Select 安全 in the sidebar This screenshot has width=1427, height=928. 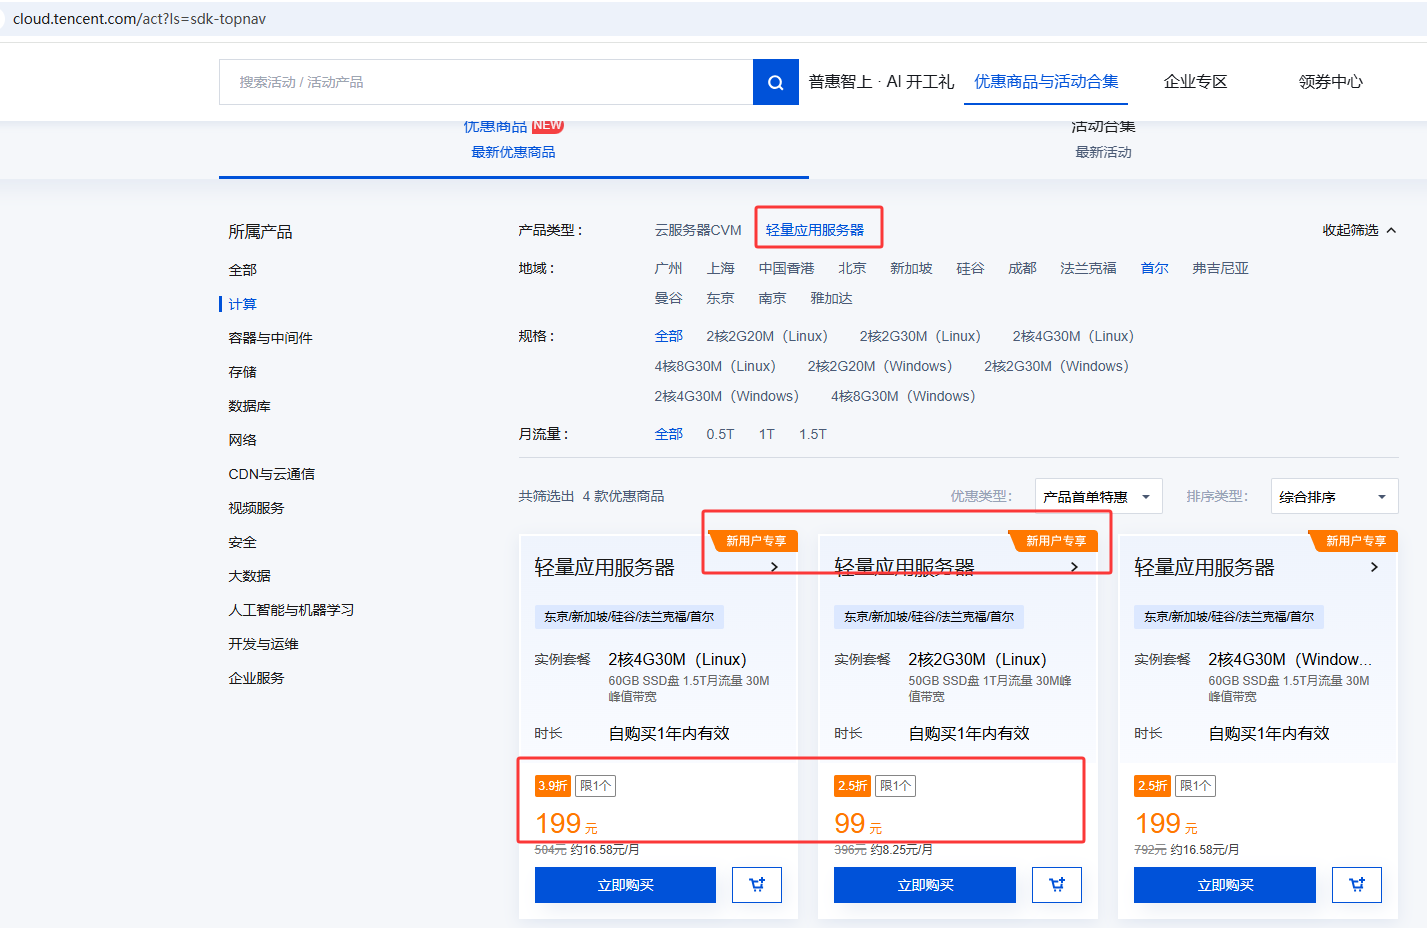click(x=243, y=542)
